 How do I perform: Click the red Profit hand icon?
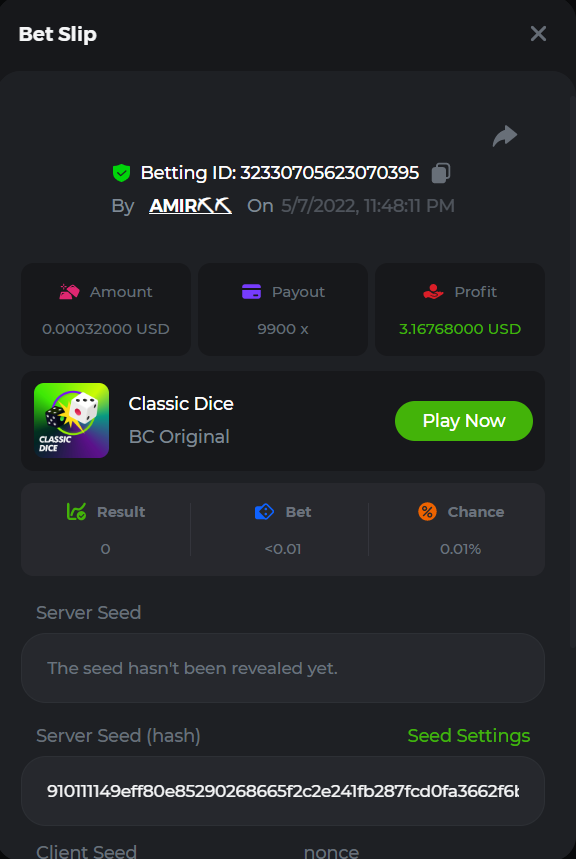tap(433, 291)
